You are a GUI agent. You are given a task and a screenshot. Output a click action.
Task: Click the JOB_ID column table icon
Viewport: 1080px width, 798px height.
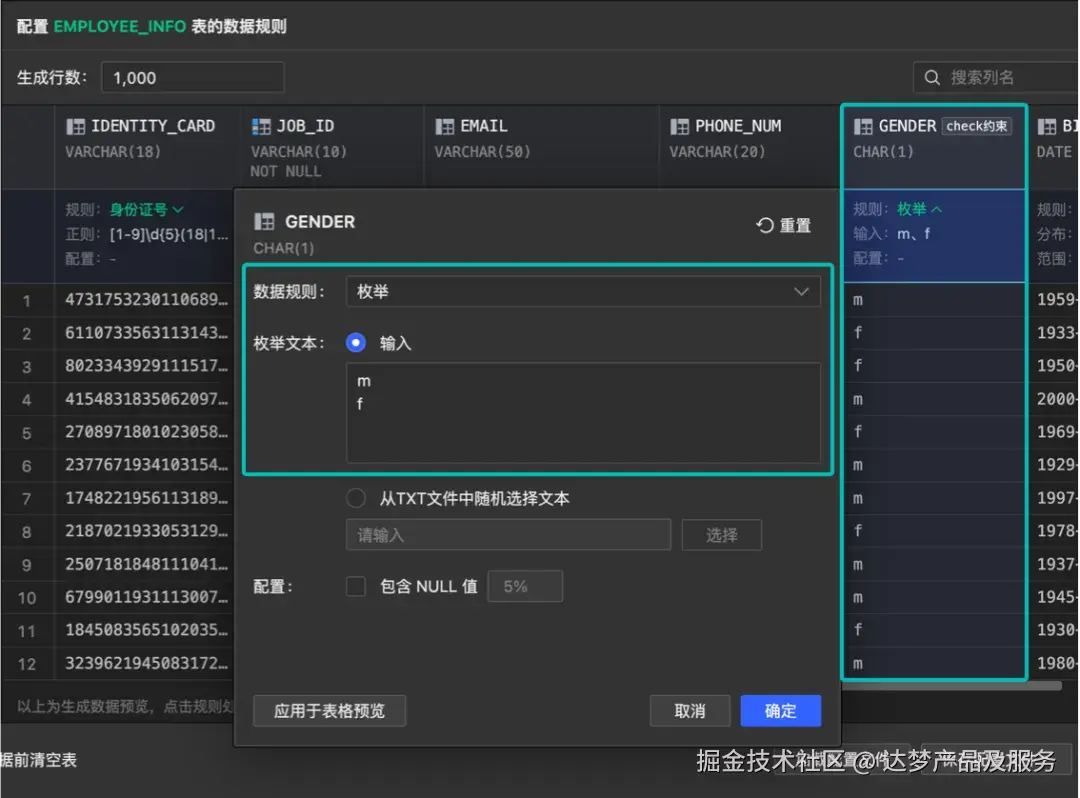pos(261,126)
